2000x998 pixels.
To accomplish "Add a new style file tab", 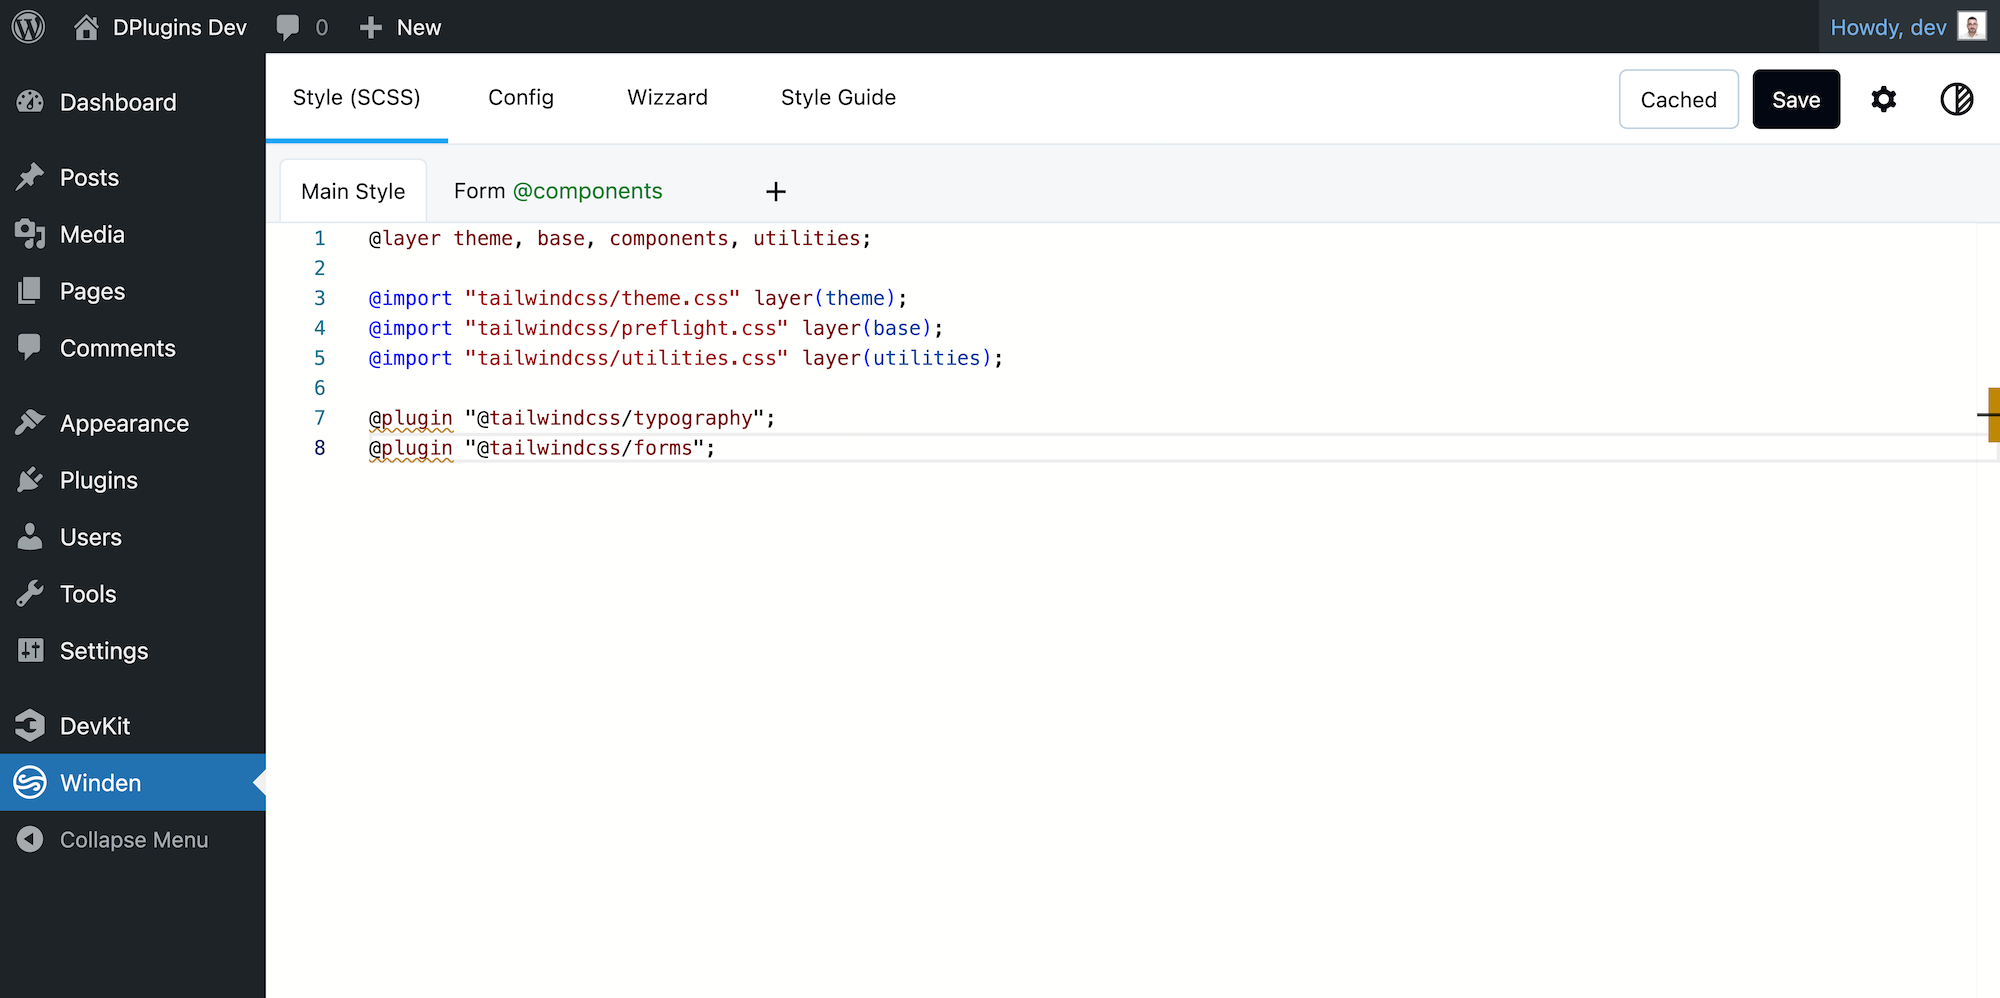I will click(776, 191).
